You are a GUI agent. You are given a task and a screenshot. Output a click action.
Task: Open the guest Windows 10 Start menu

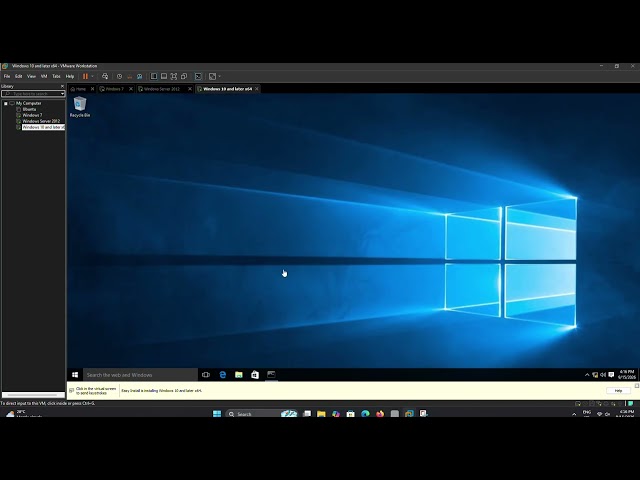(x=75, y=375)
